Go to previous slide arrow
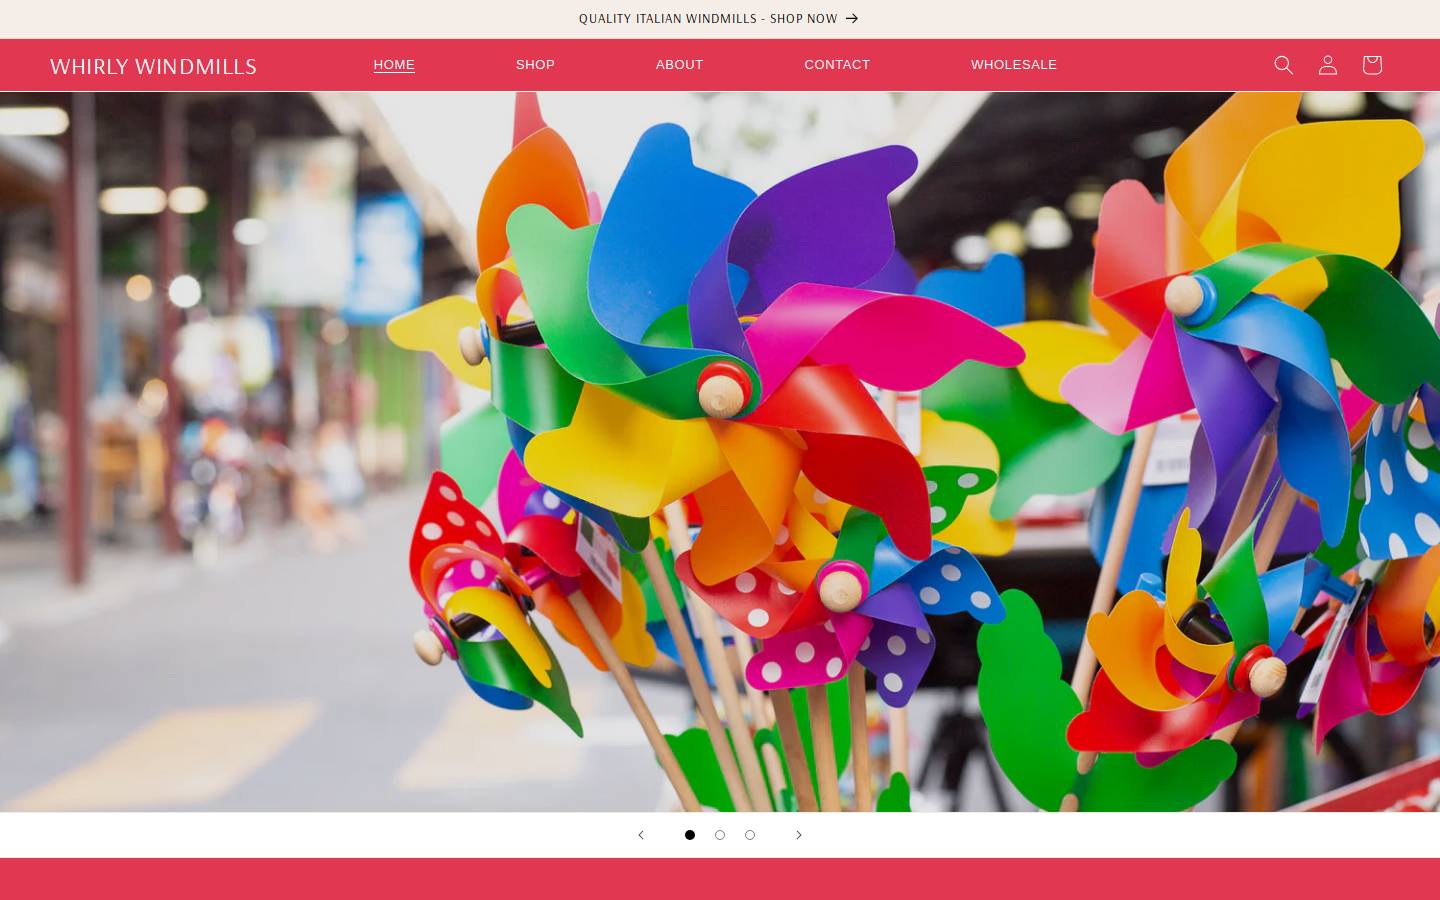 (x=641, y=835)
